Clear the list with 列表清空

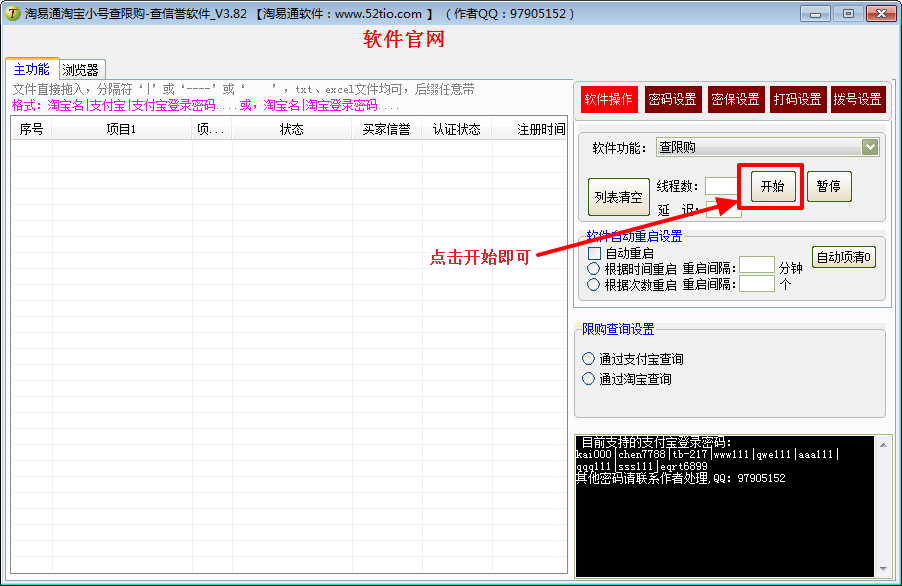618,197
